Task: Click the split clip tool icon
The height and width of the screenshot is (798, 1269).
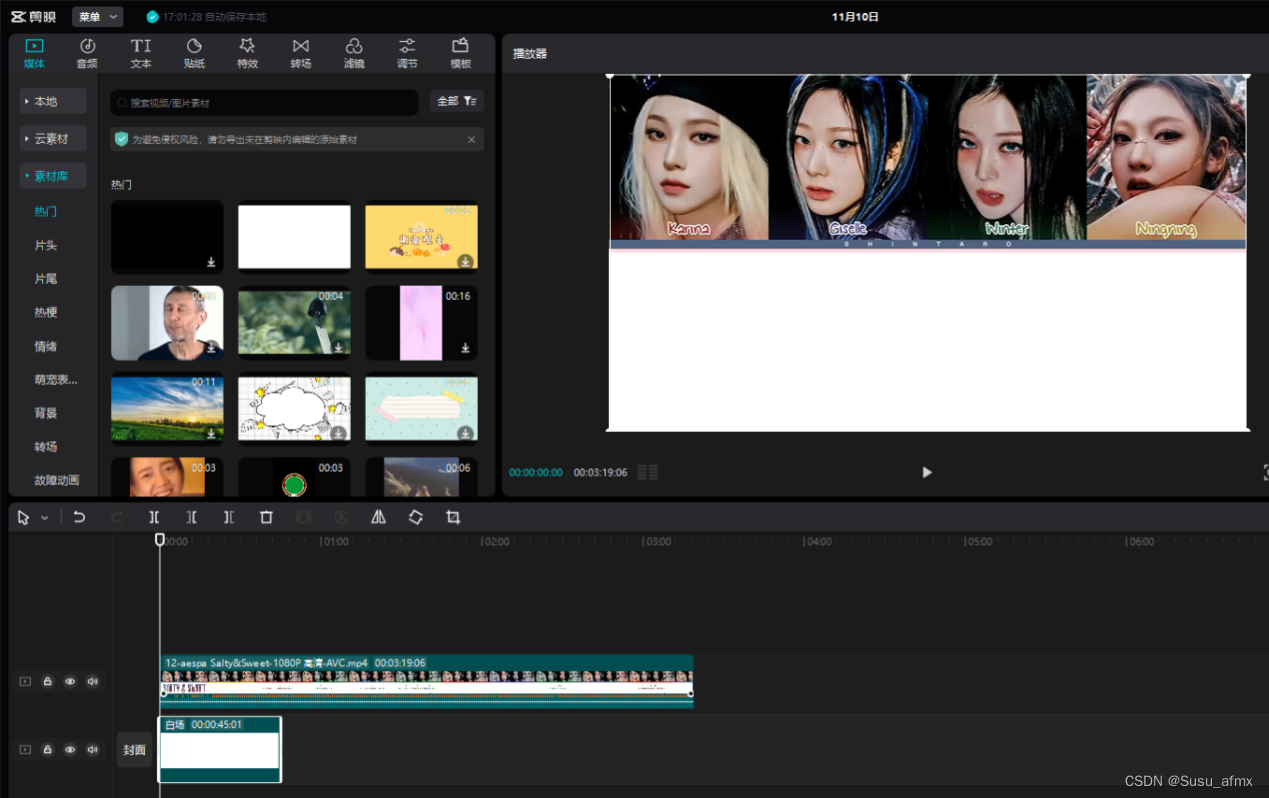Action: pyautogui.click(x=154, y=517)
